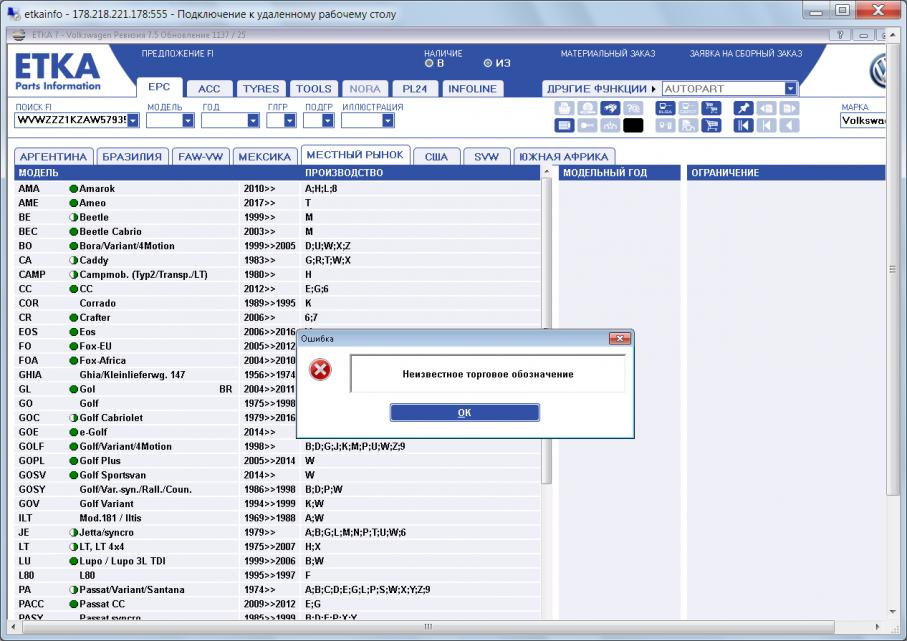Expand the ИЛЛЮСТРАЦИЯ dropdown
The image size is (907, 641).
coord(388,120)
